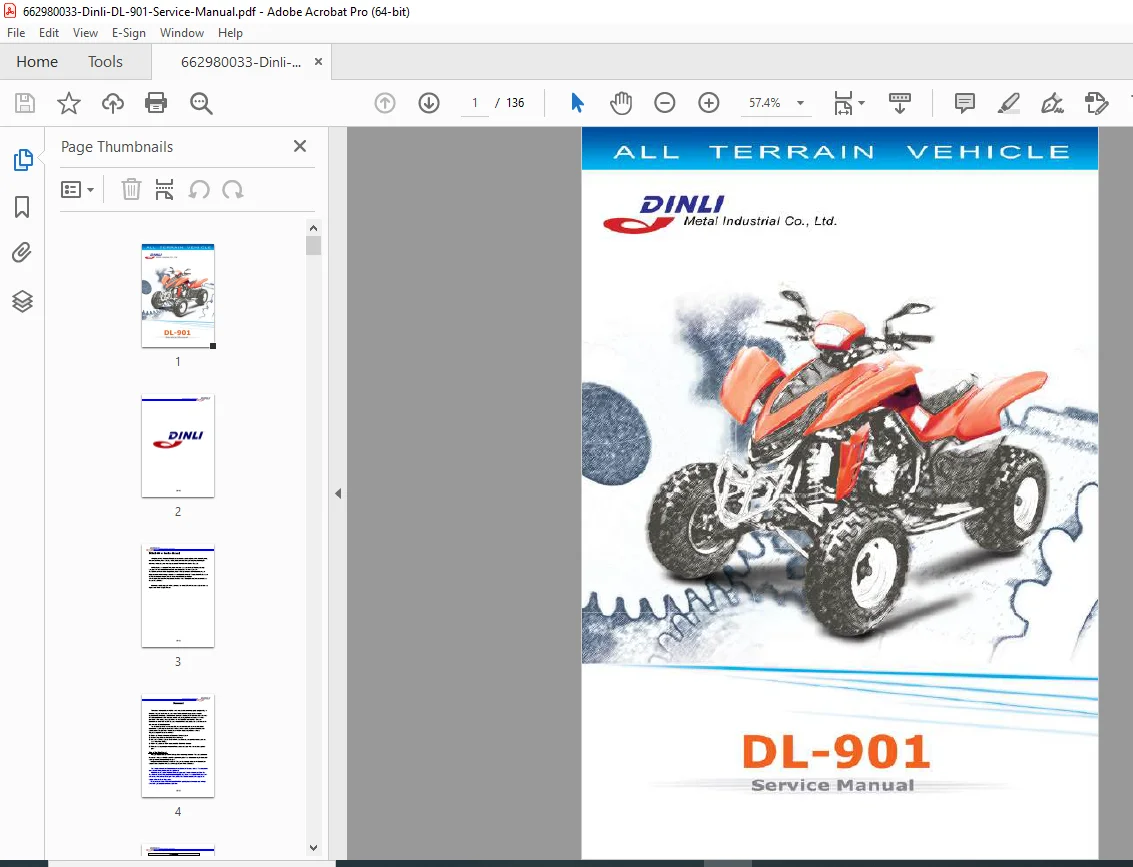Viewport: 1133px width, 867px height.
Task: Close the 662980033-Dinli document tab
Action: click(x=318, y=62)
